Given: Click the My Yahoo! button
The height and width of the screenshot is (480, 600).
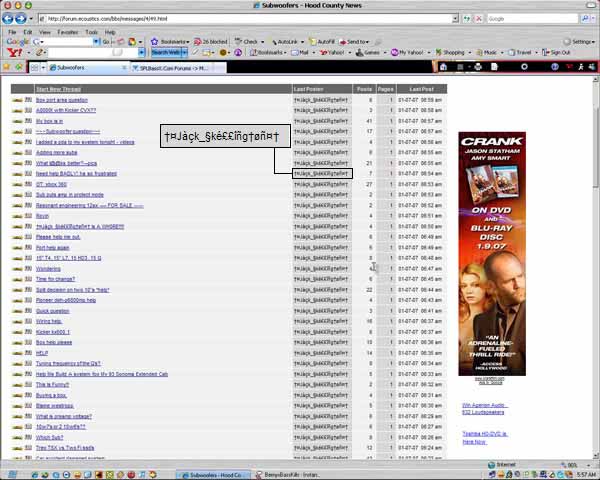Looking at the screenshot, I should click(x=408, y=52).
